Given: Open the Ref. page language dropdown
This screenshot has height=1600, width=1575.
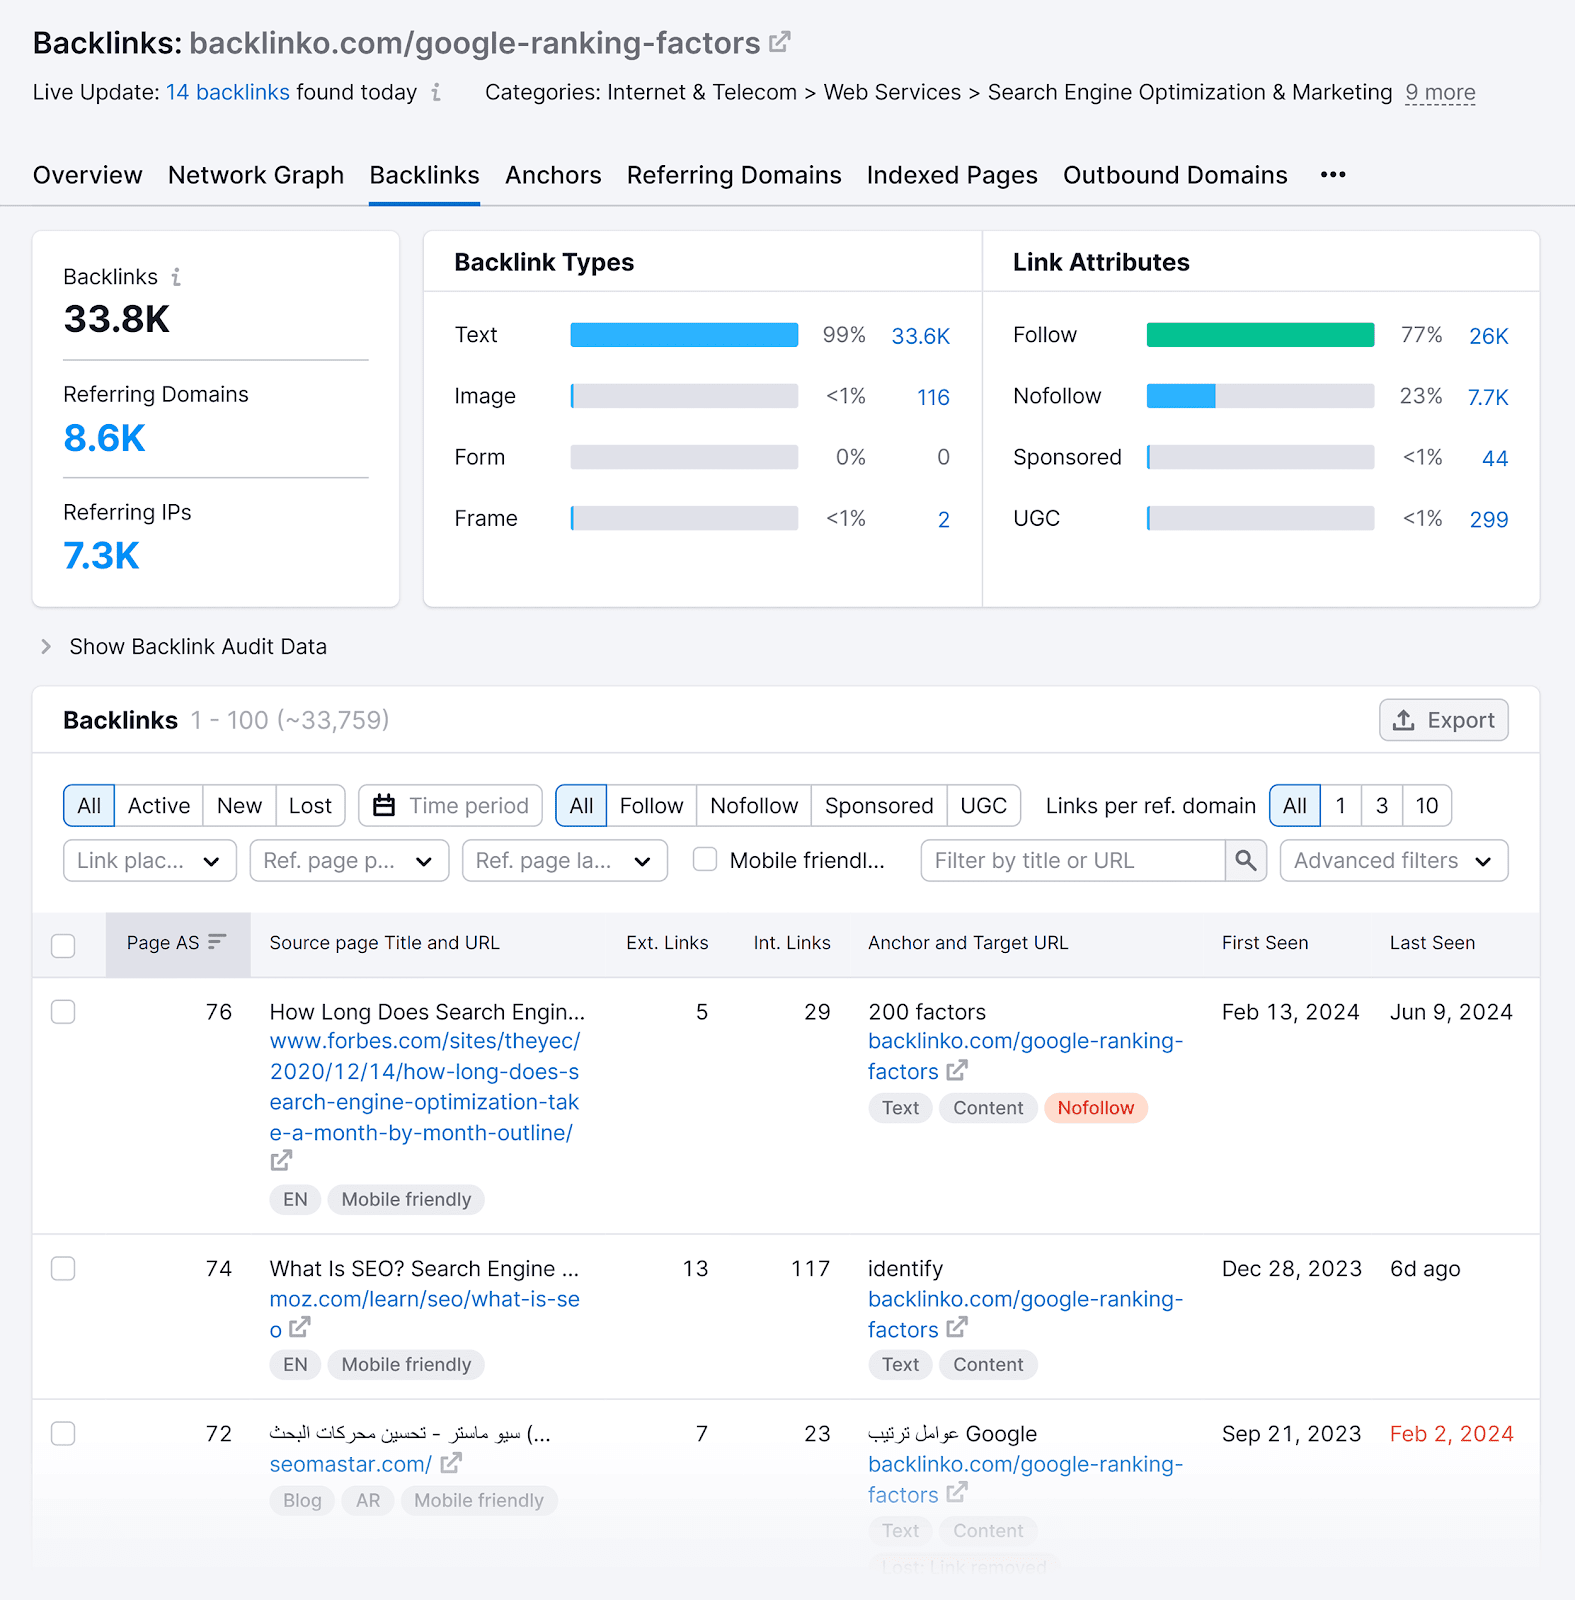Looking at the screenshot, I should tap(565, 861).
